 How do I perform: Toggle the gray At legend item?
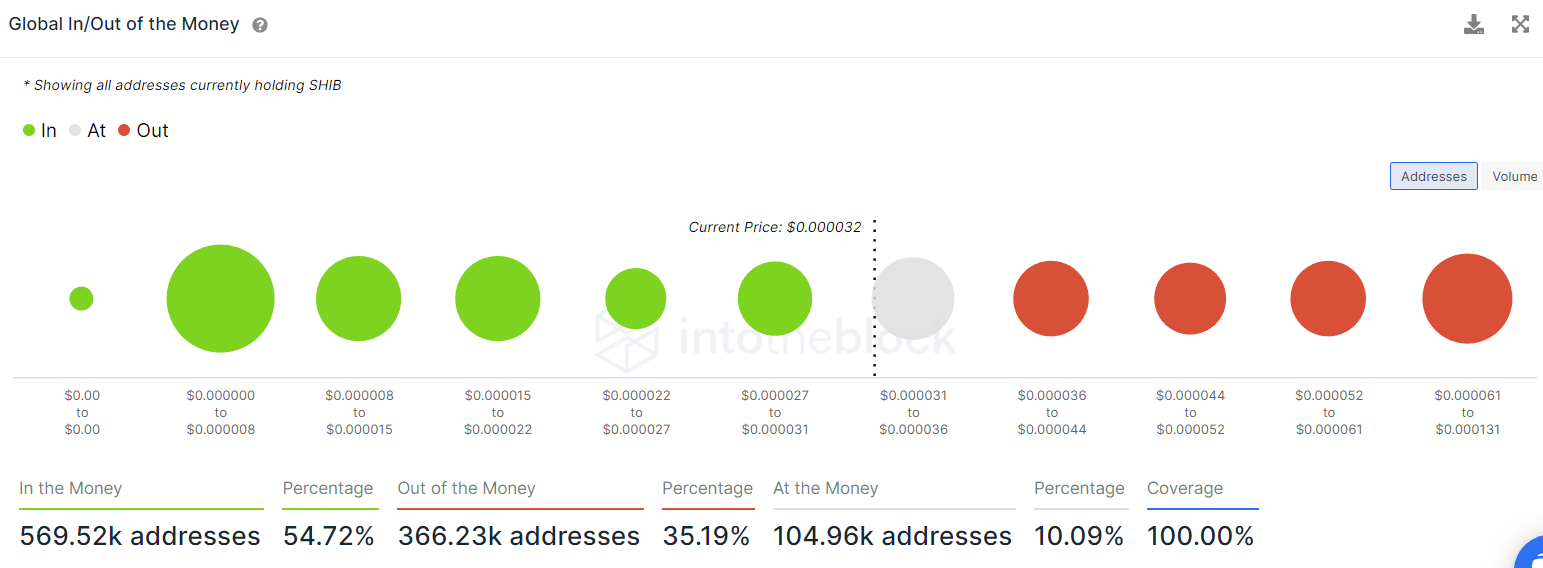(x=87, y=131)
